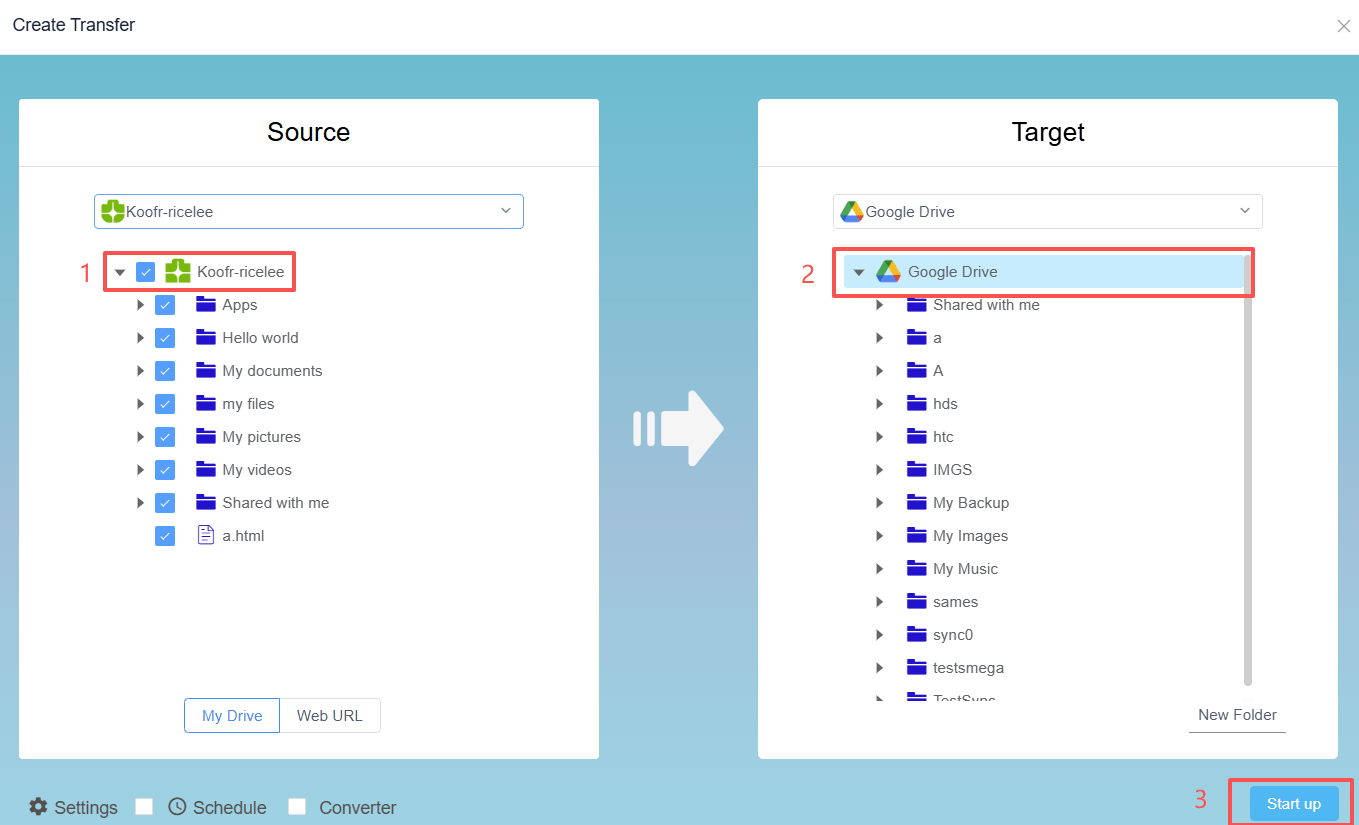Viewport: 1359px width, 825px height.
Task: Expand the My documents folder
Action: coord(140,370)
